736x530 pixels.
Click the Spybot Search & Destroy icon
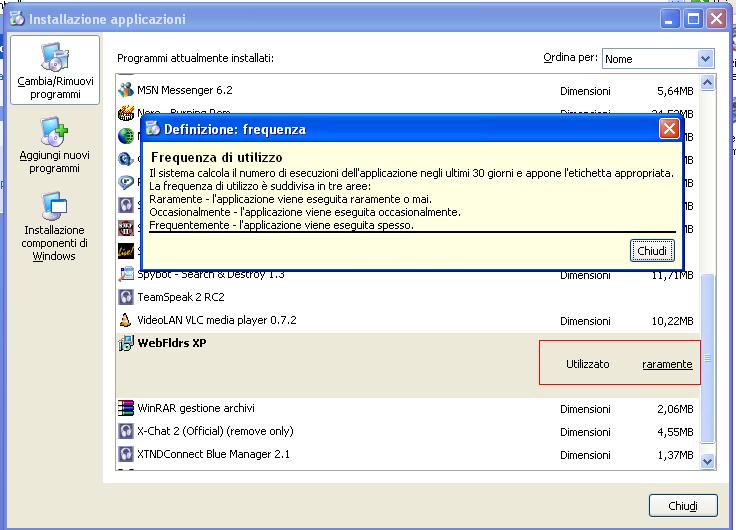click(126, 274)
